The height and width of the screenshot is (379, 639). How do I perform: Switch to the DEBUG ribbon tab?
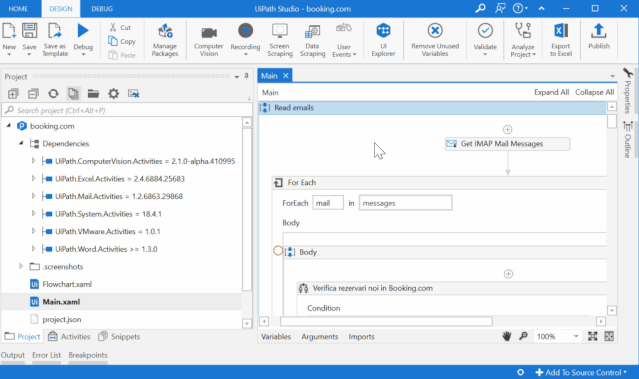[x=102, y=9]
